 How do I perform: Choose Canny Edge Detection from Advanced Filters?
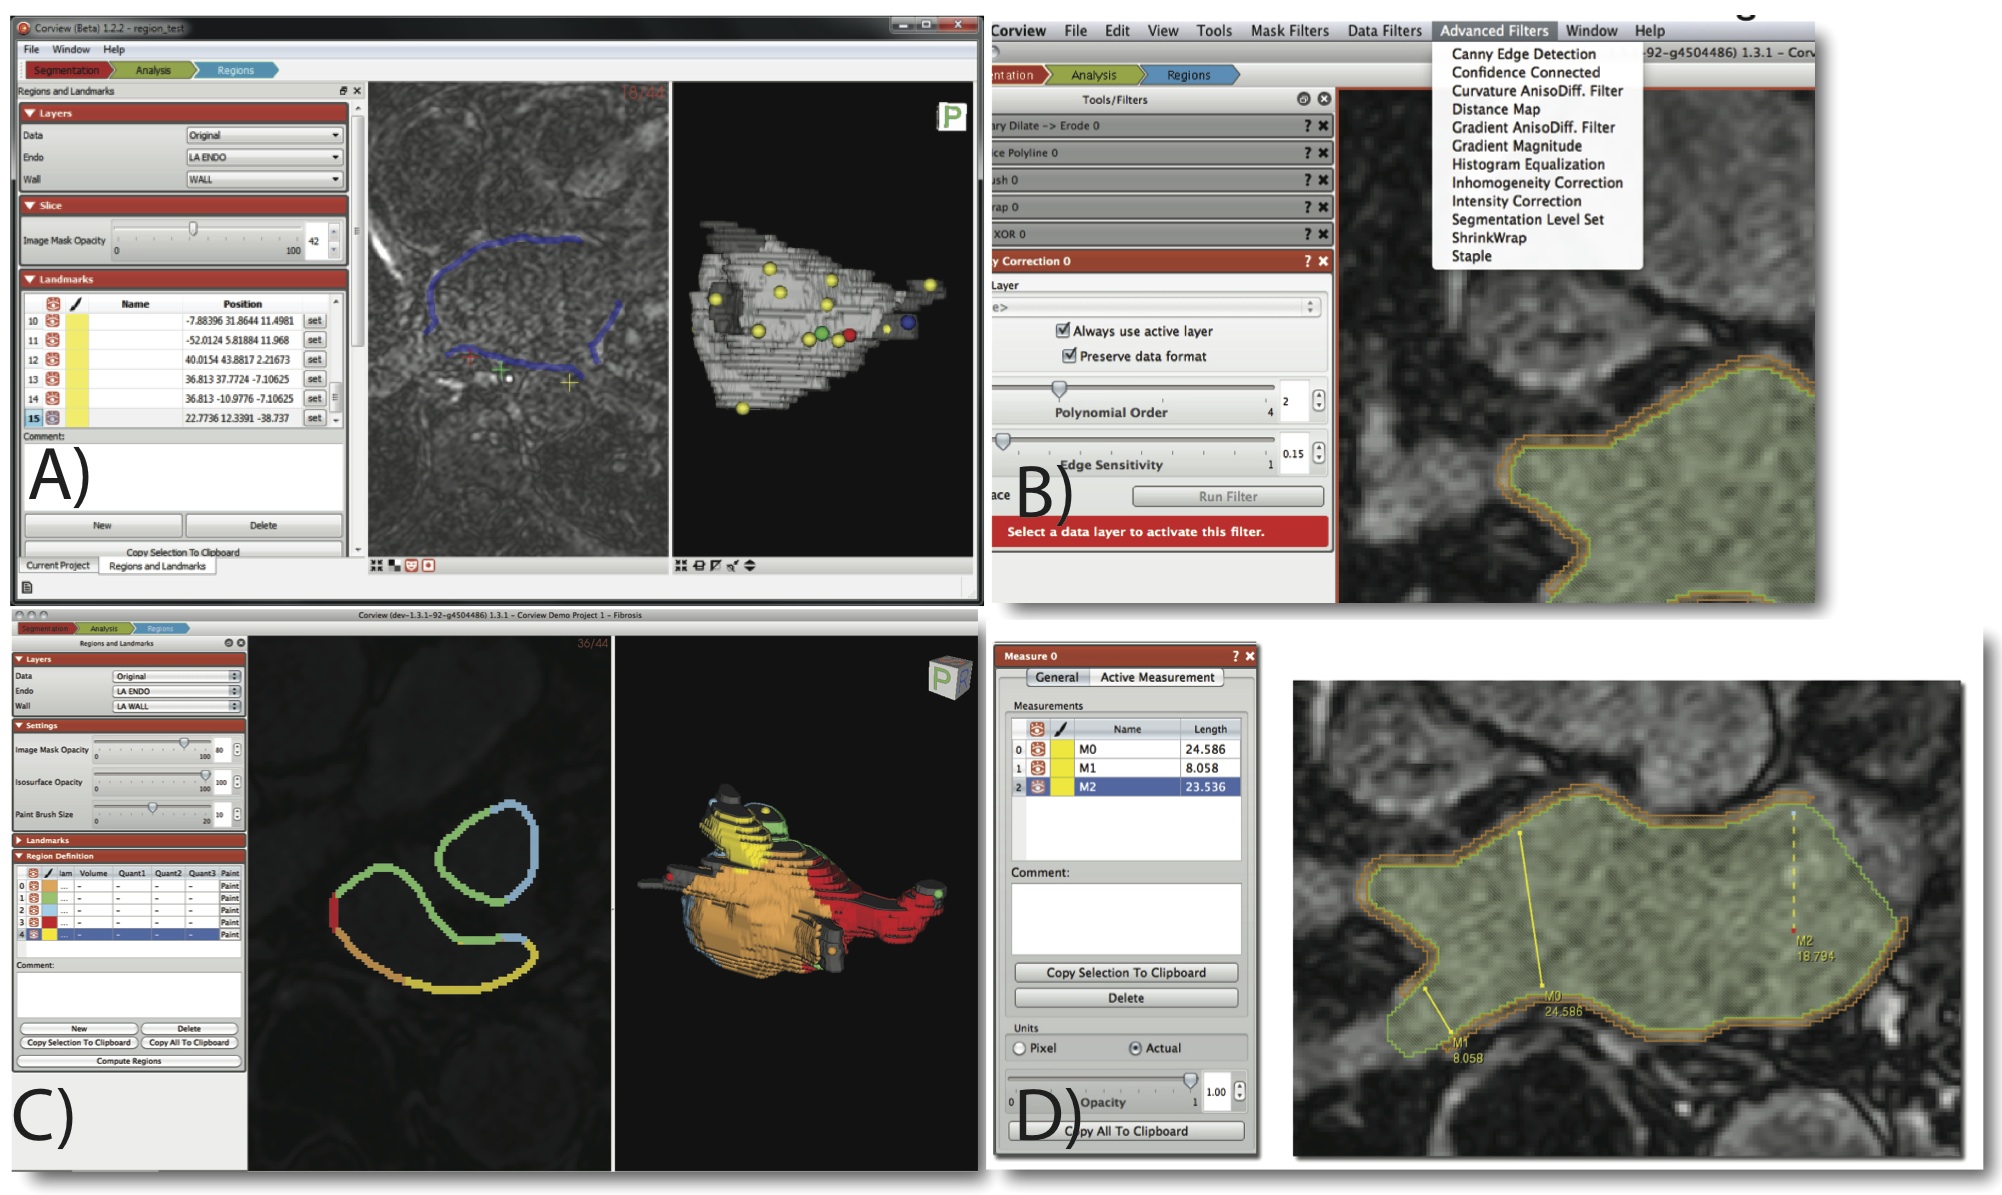click(1523, 54)
